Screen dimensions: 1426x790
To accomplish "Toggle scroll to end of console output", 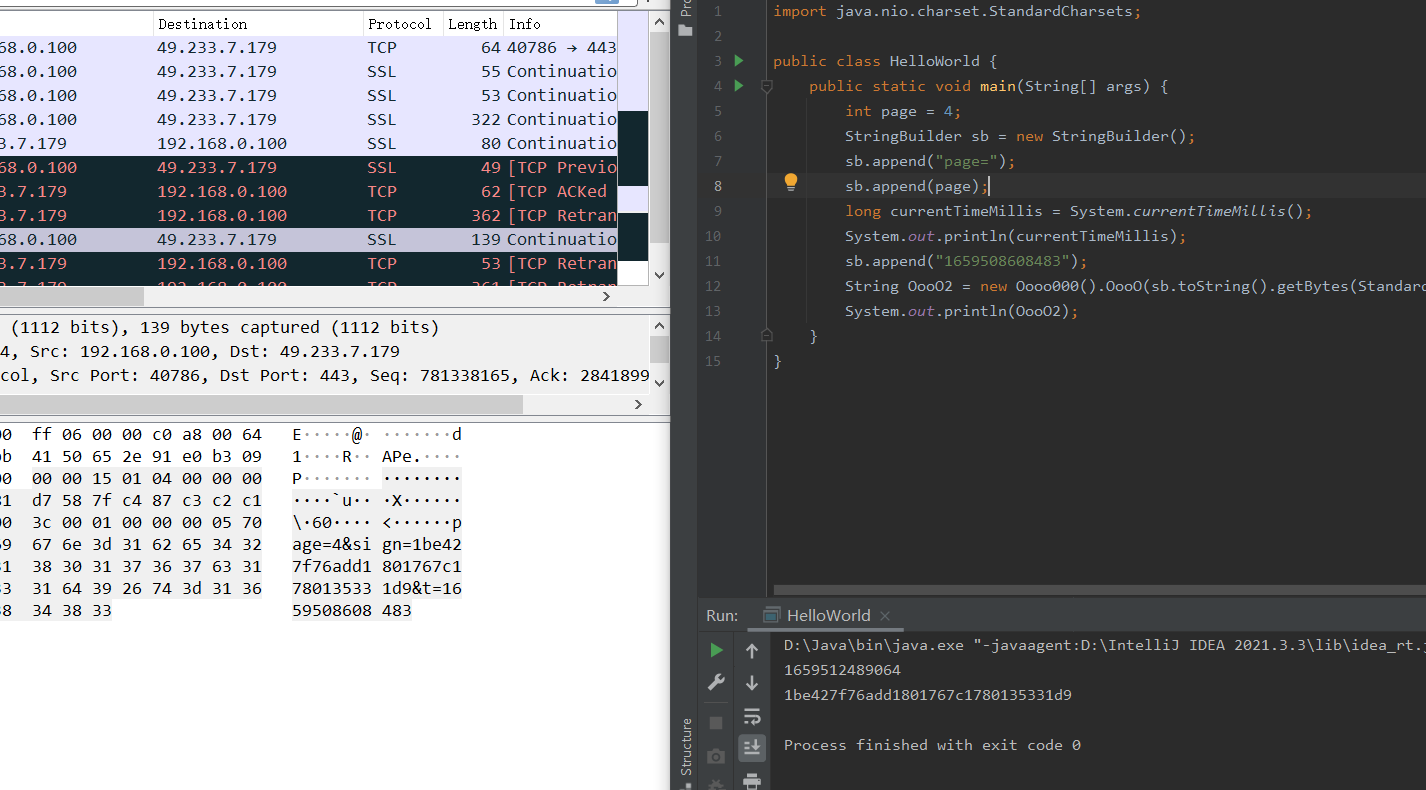I will (752, 747).
